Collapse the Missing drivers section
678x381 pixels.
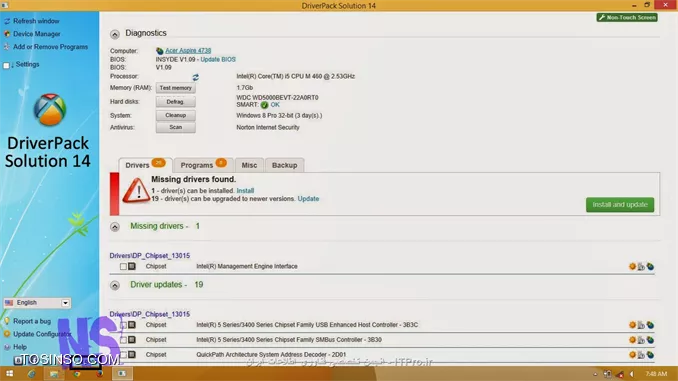[115, 227]
